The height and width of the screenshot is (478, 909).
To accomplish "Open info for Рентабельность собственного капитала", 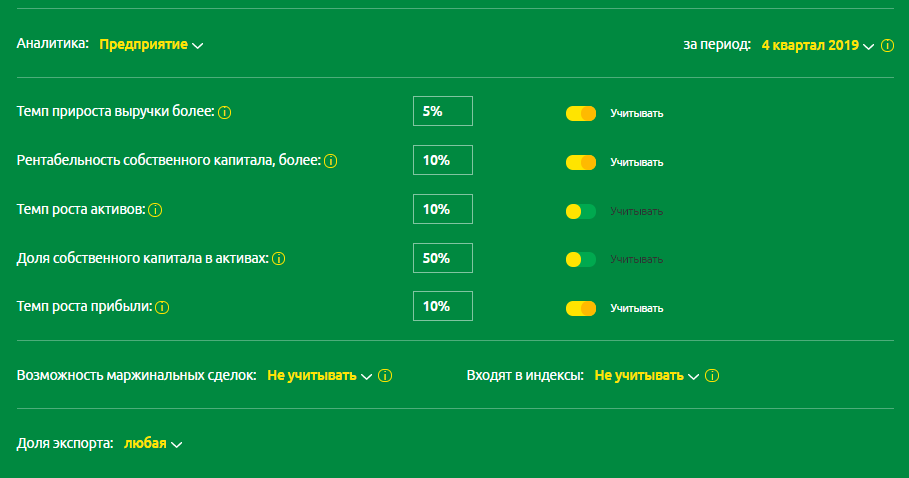I will [330, 161].
